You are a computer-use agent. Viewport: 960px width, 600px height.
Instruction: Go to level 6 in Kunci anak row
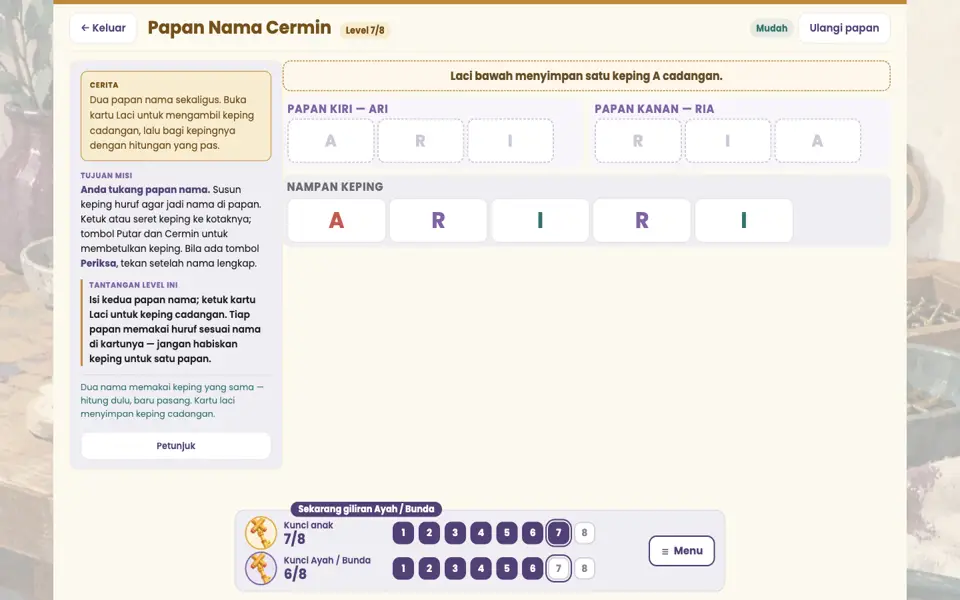(533, 533)
